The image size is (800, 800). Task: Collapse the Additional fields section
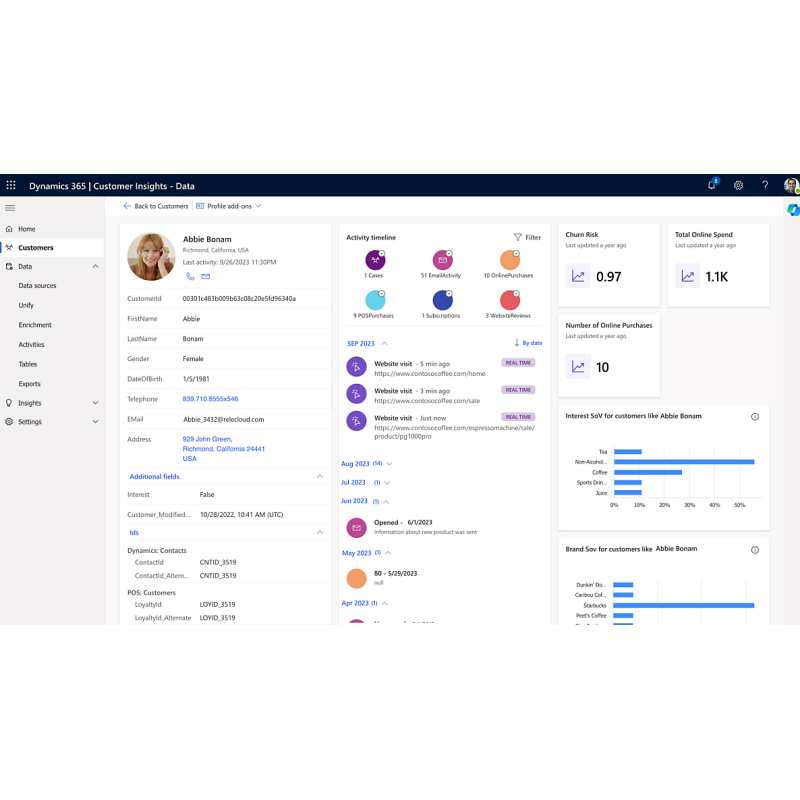(320, 477)
